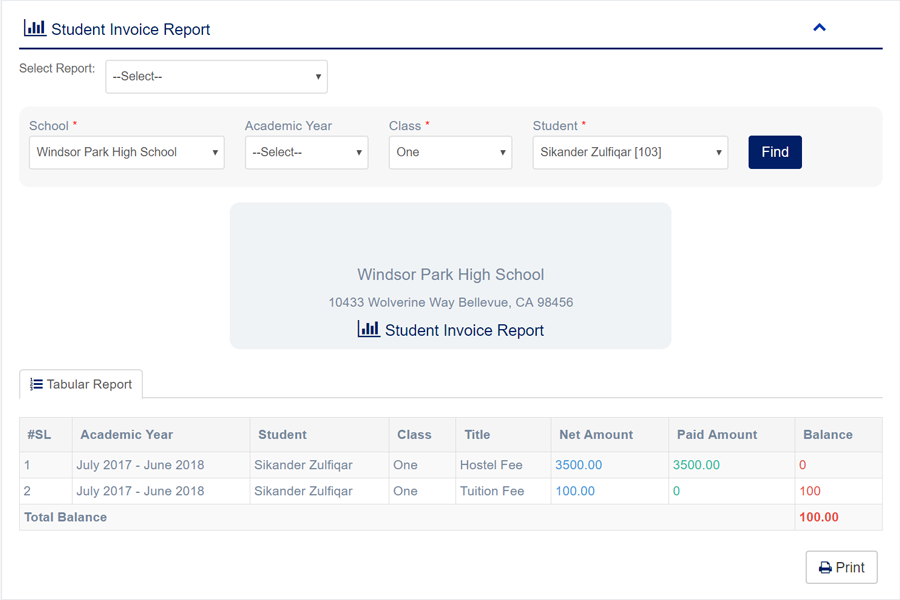Click the list icon in Tabular Report tab

click(x=36, y=384)
